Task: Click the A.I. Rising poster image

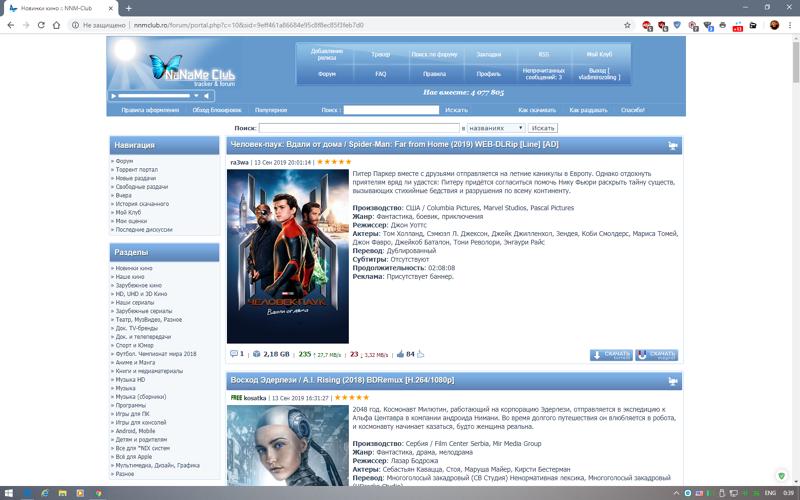Action: pos(288,445)
